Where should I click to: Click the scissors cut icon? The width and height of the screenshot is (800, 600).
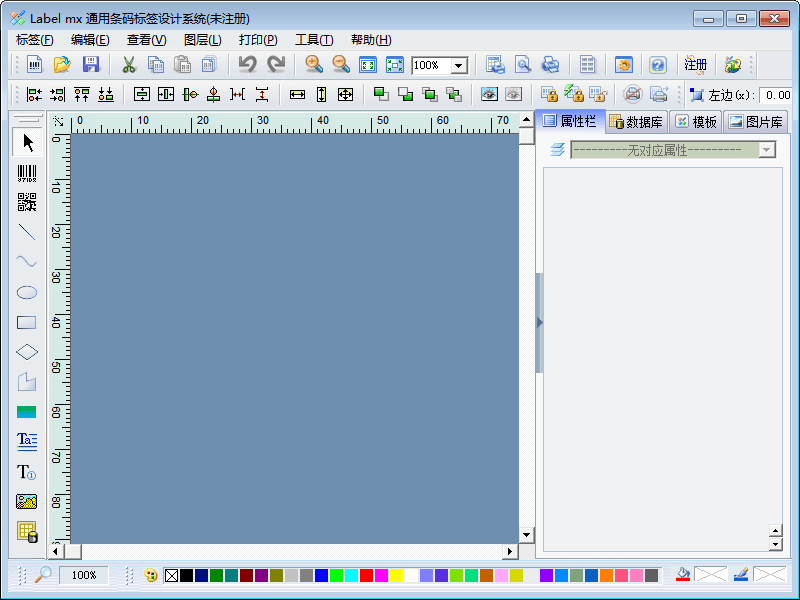(x=128, y=65)
